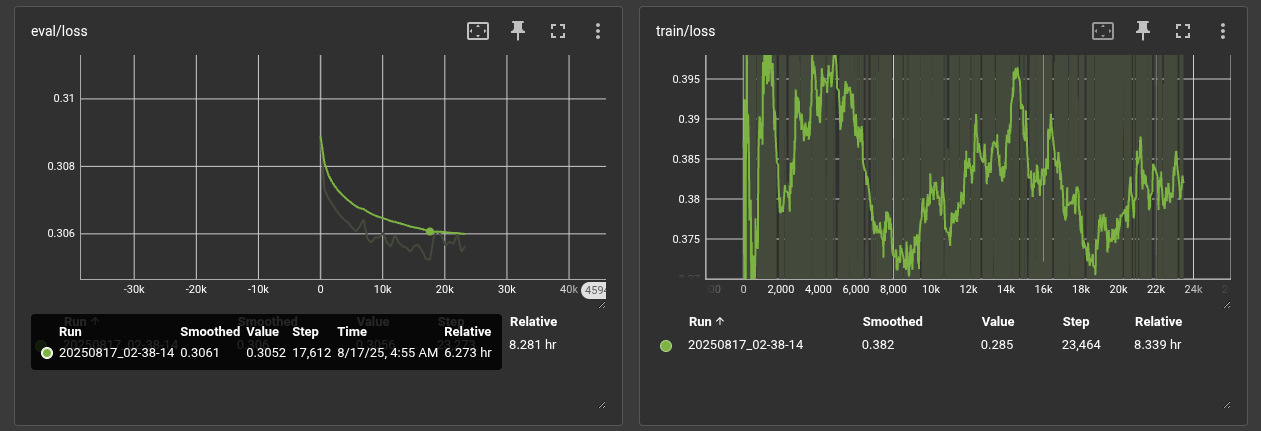
Task: Pin the eval/loss card
Action: 518,31
